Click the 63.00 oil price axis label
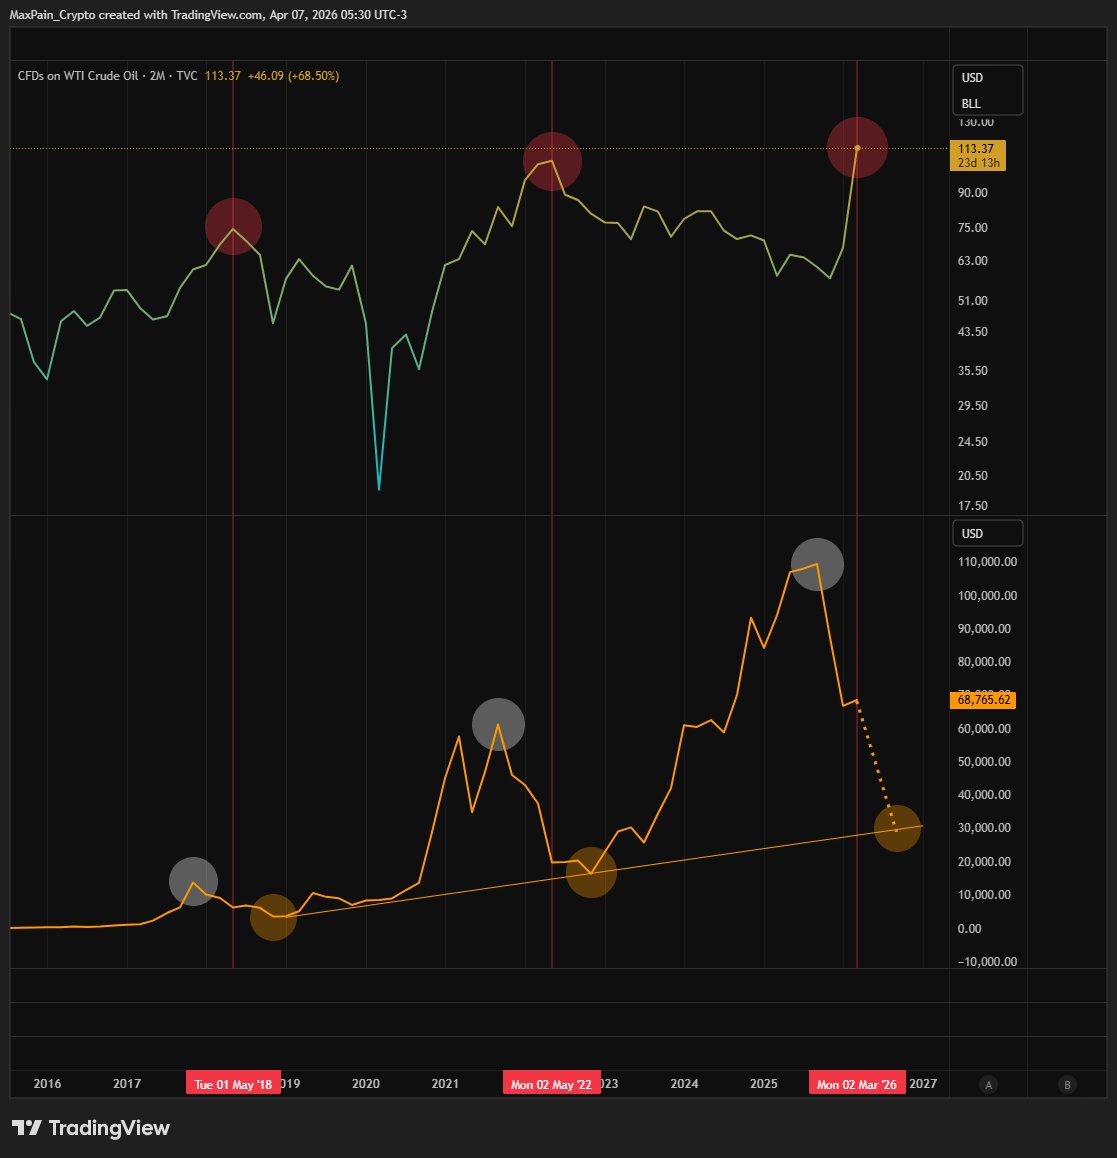Screen dimensions: 1117x1158 973,261
